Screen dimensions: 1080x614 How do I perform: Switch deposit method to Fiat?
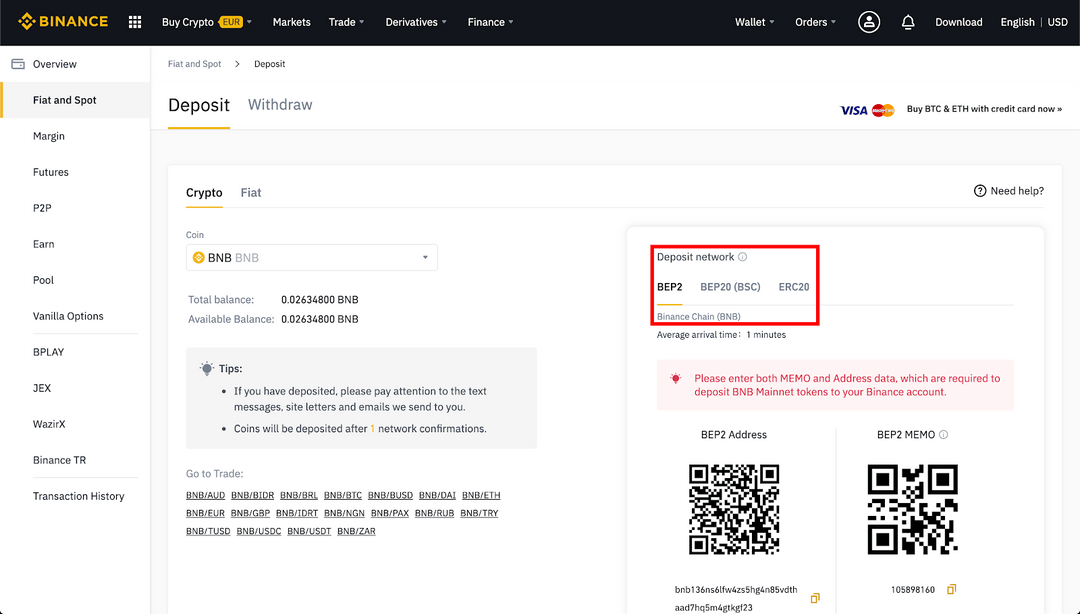[250, 193]
